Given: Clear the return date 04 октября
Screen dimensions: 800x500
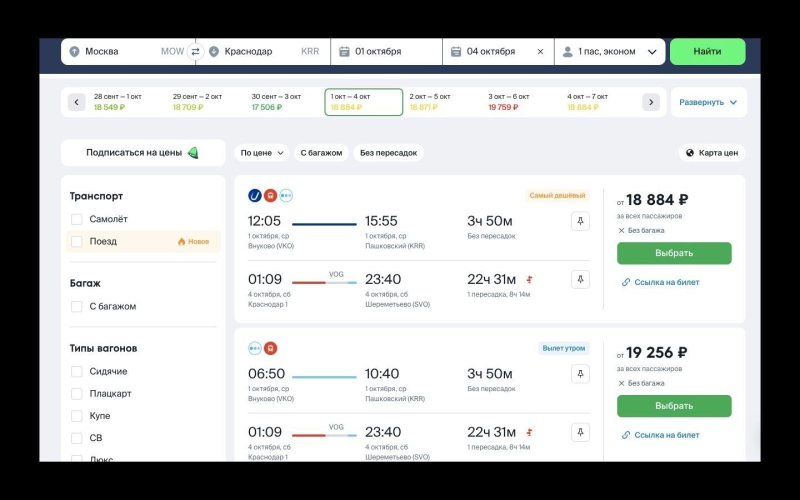Looking at the screenshot, I should click(540, 51).
